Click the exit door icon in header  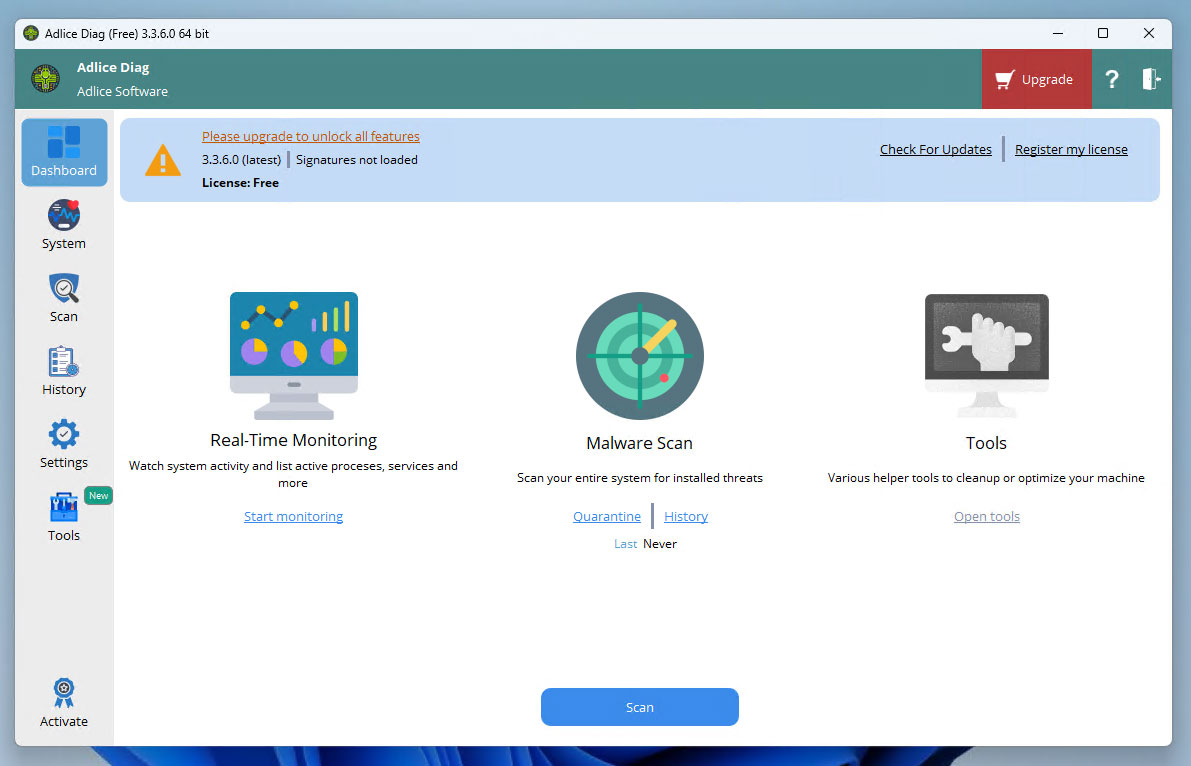point(1151,80)
